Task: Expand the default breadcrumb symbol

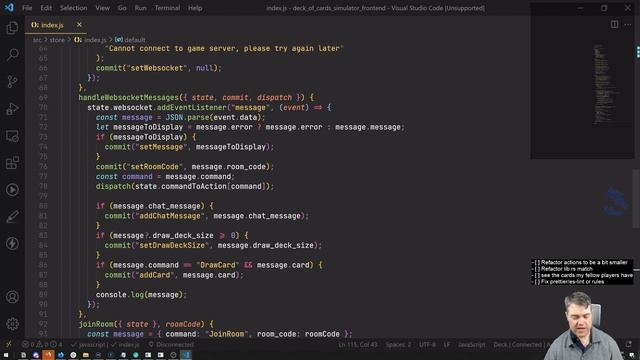Action: tap(130, 40)
